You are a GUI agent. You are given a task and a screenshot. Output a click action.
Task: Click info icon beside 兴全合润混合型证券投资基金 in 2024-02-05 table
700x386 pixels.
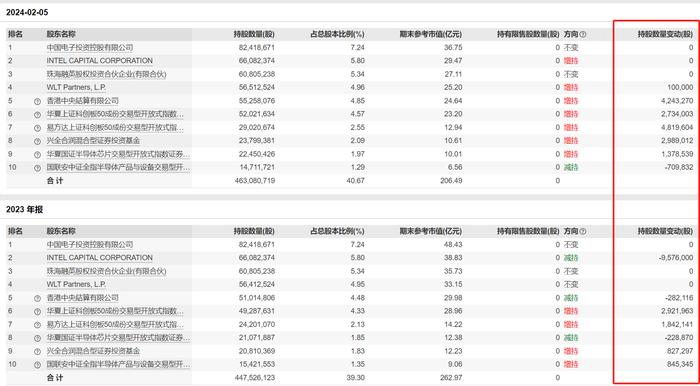click(x=38, y=141)
